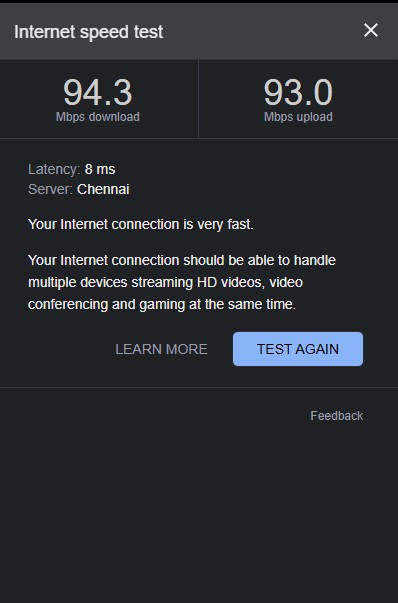Click the paragraph about multiple devices streaming
398x603 pixels.
click(x=182, y=282)
